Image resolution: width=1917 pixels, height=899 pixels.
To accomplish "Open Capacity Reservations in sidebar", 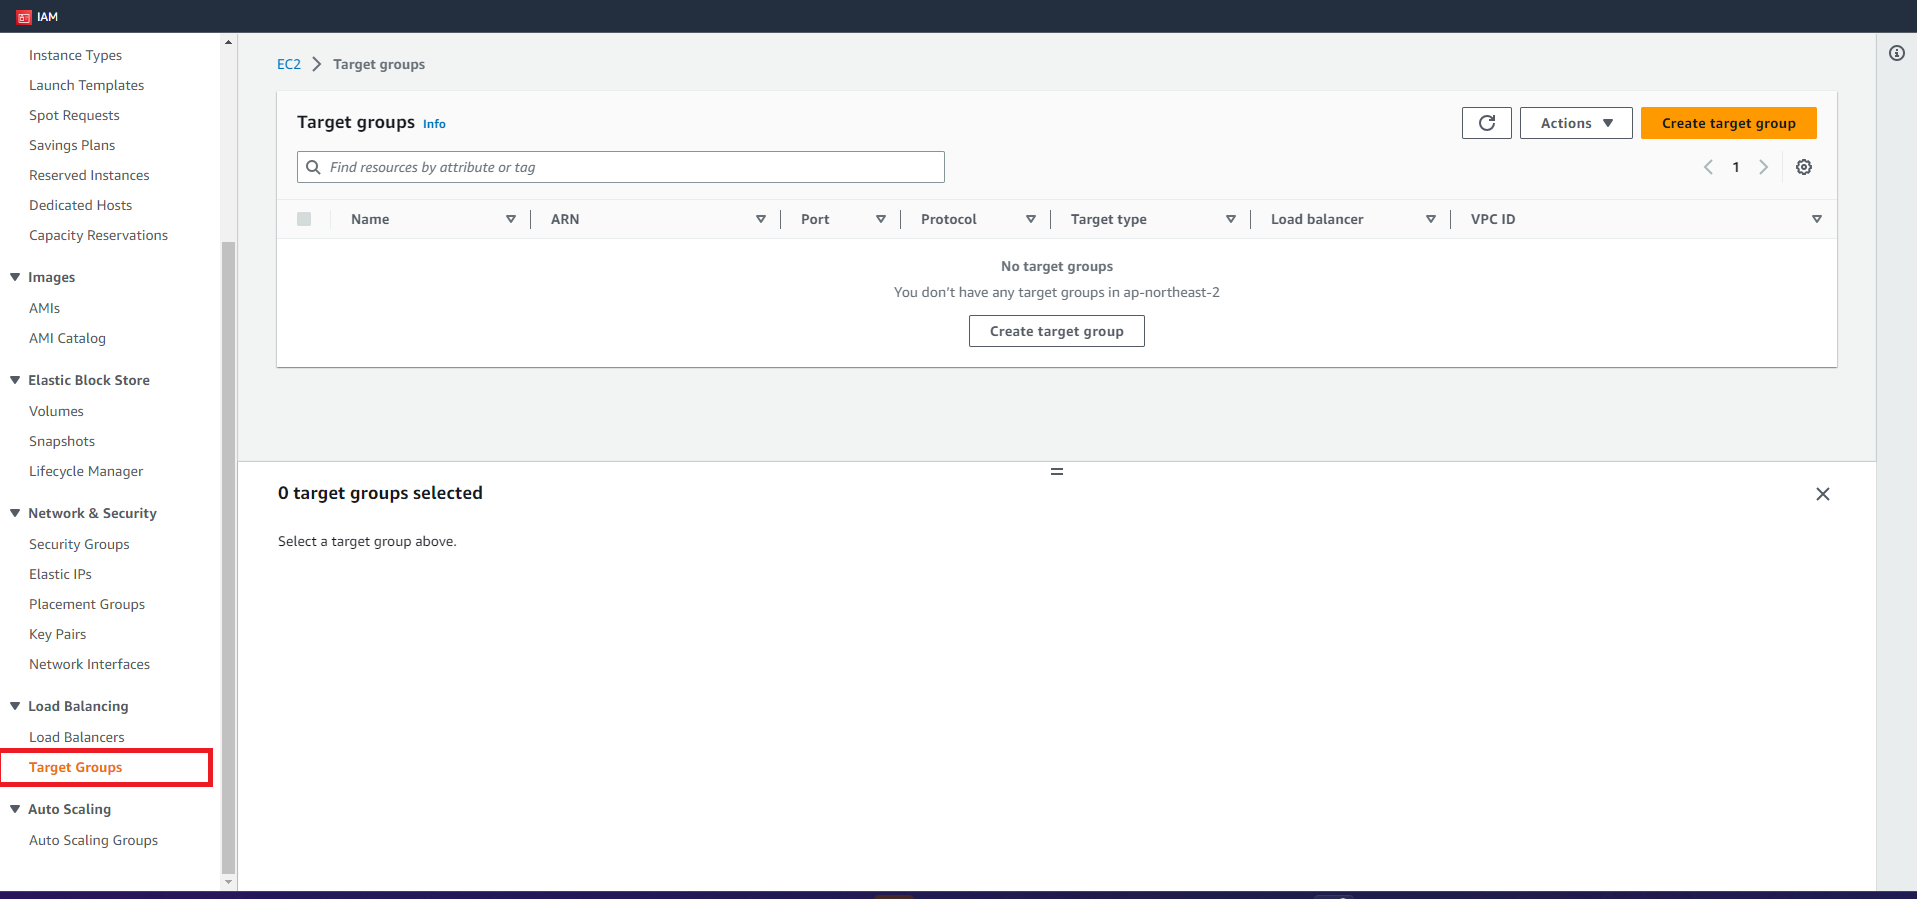I will click(98, 235).
